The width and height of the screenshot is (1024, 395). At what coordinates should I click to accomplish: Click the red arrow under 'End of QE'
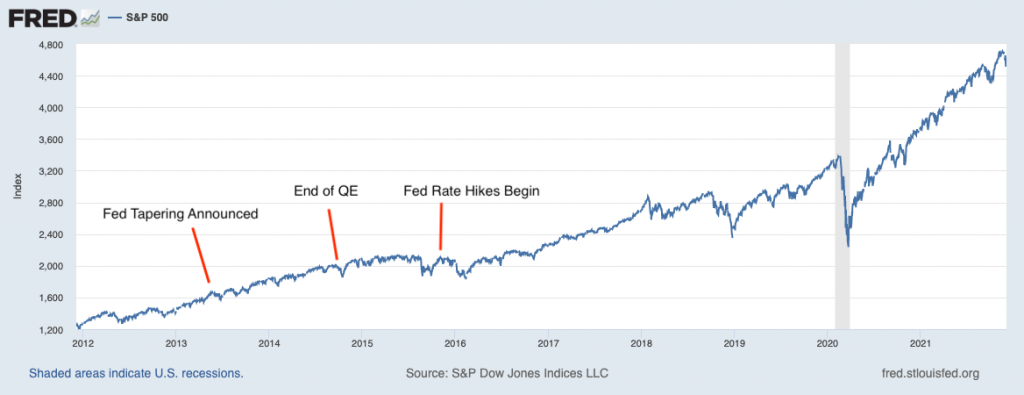coord(333,234)
